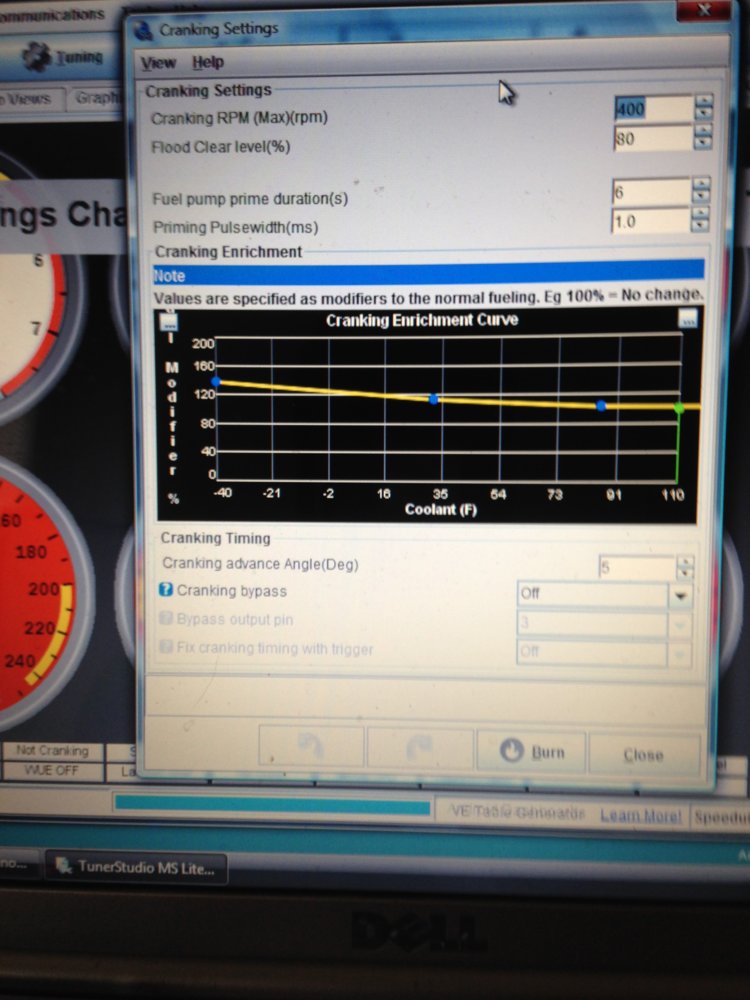Follow the Learn More! link
750x1000 pixels.
point(640,816)
